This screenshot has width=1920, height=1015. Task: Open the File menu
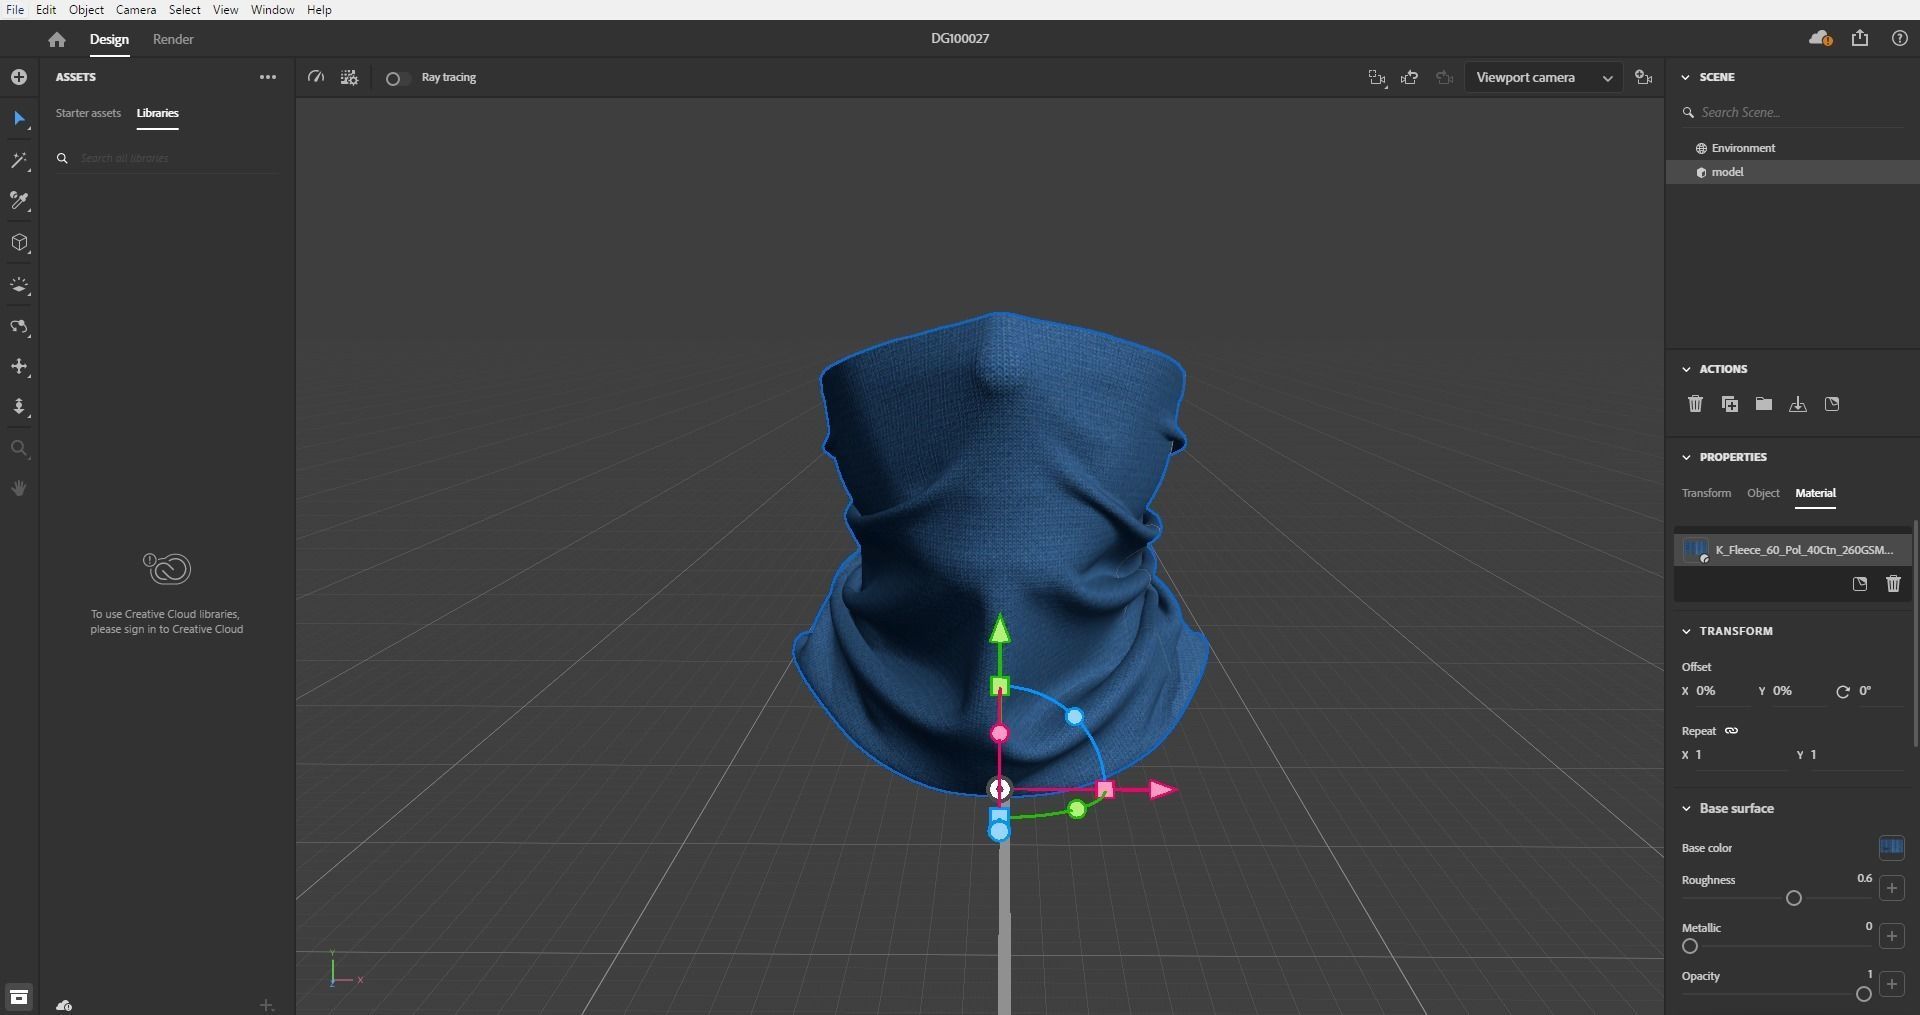(x=15, y=10)
